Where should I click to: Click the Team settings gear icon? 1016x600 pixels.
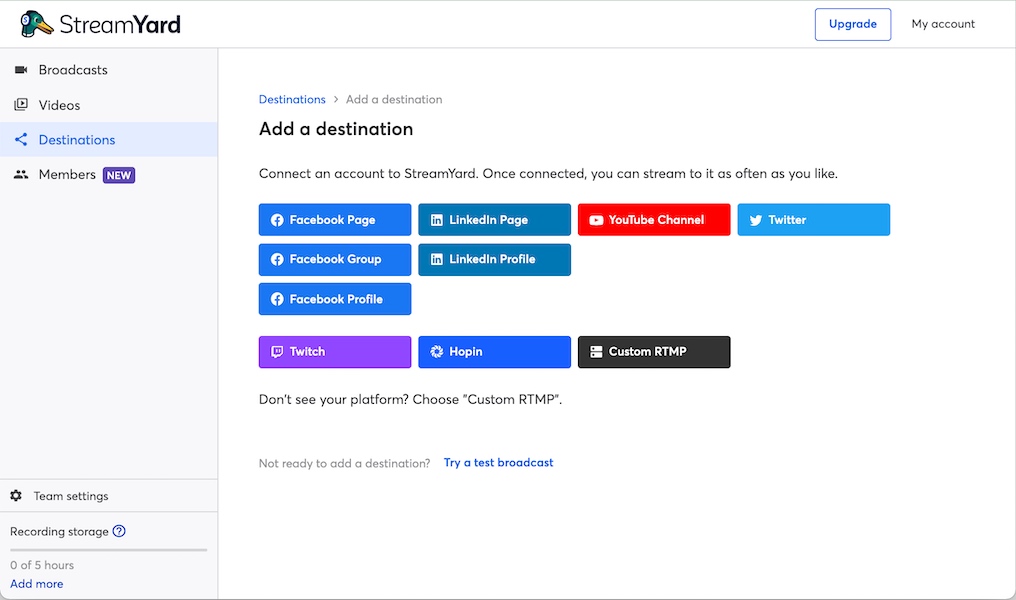pyautogui.click(x=16, y=496)
